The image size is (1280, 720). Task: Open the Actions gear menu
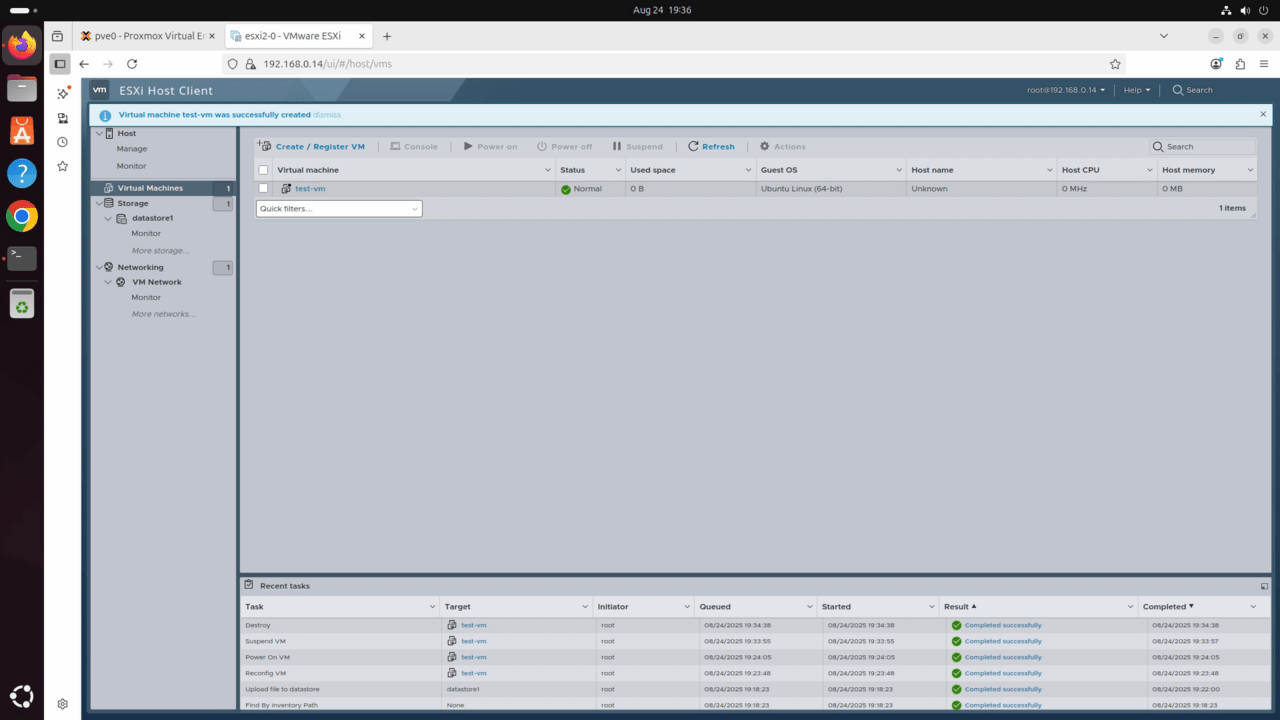[782, 146]
